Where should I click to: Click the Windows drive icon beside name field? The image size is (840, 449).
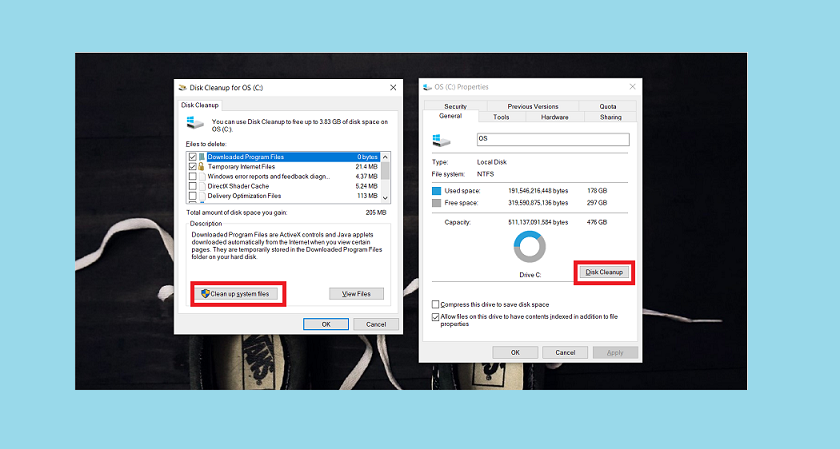pyautogui.click(x=441, y=140)
